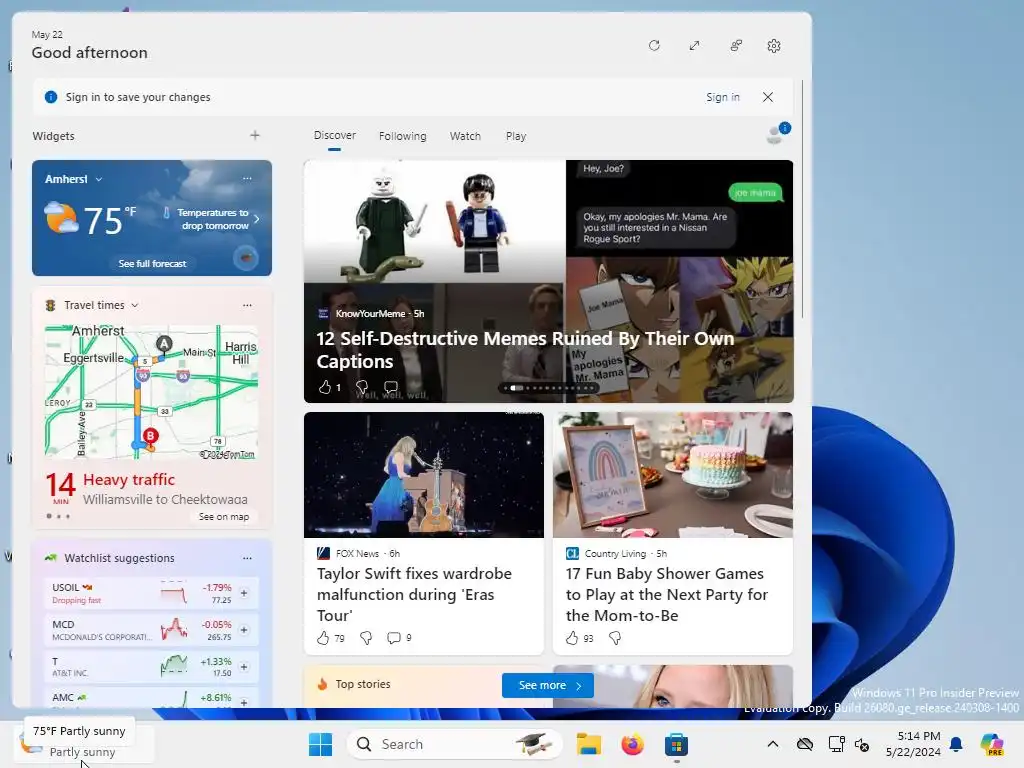Open Microsoft Store from the taskbar

(676, 744)
